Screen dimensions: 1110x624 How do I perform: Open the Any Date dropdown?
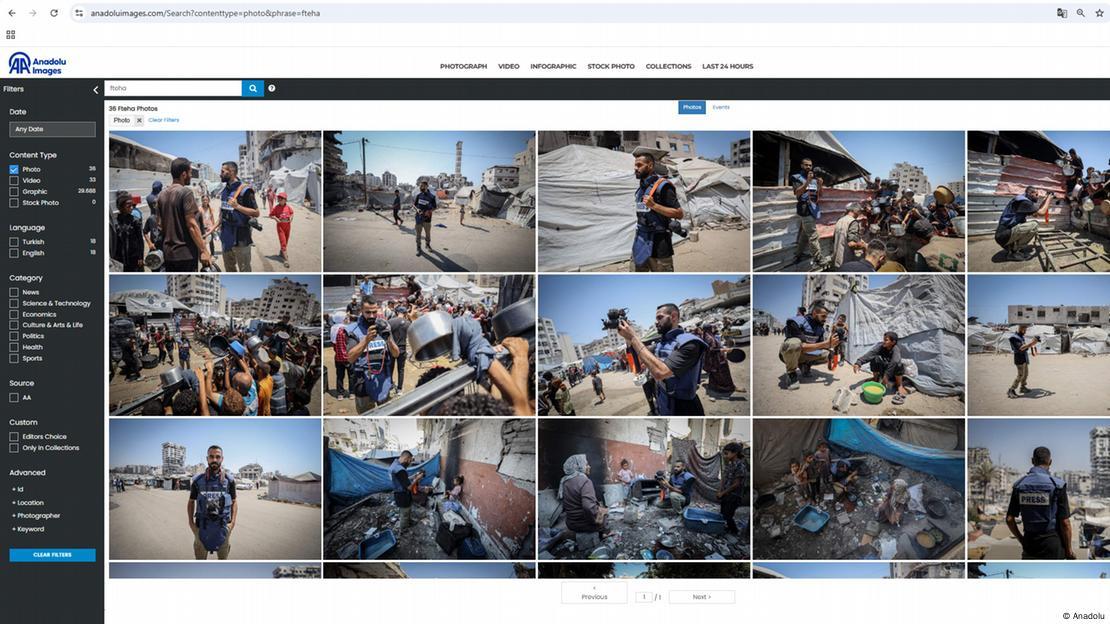(x=52, y=129)
